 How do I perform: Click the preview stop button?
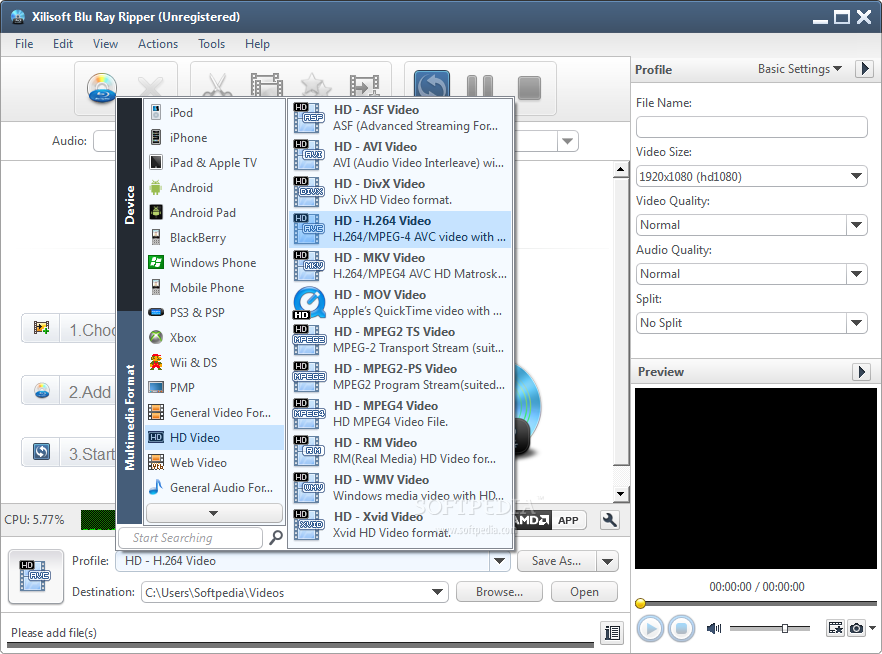pos(681,628)
